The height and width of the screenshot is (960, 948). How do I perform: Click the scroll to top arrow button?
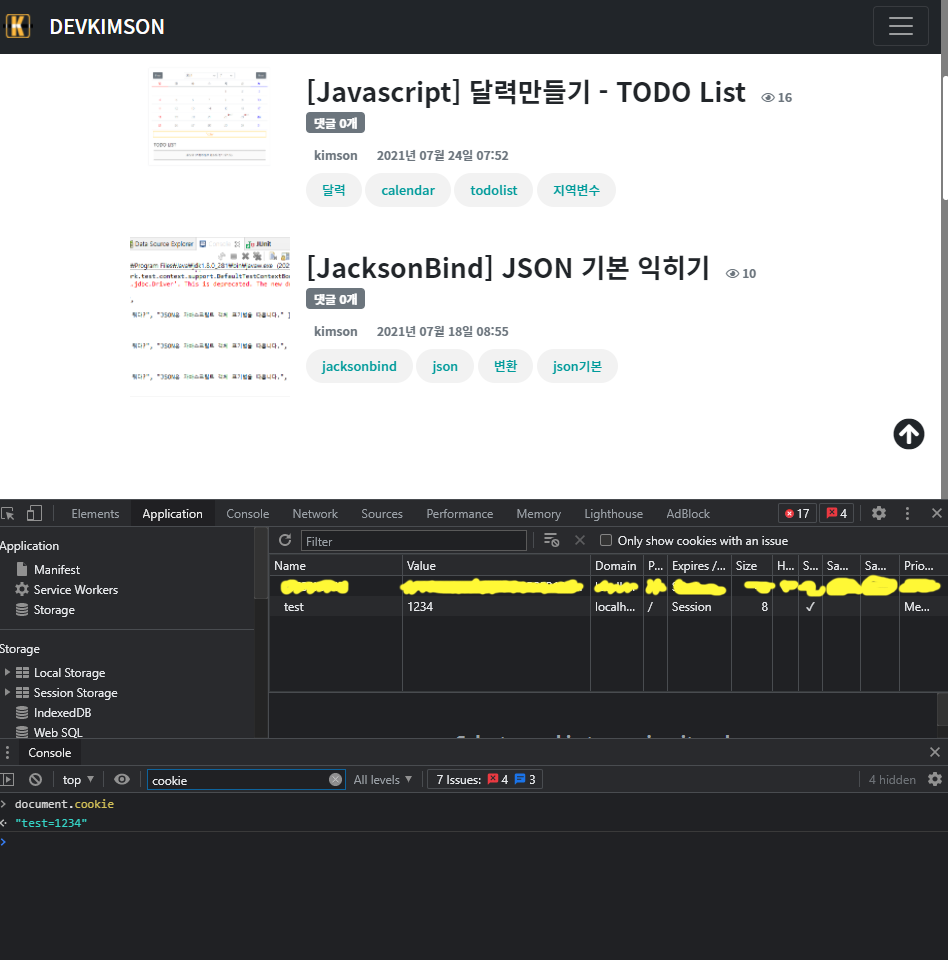[x=908, y=433]
